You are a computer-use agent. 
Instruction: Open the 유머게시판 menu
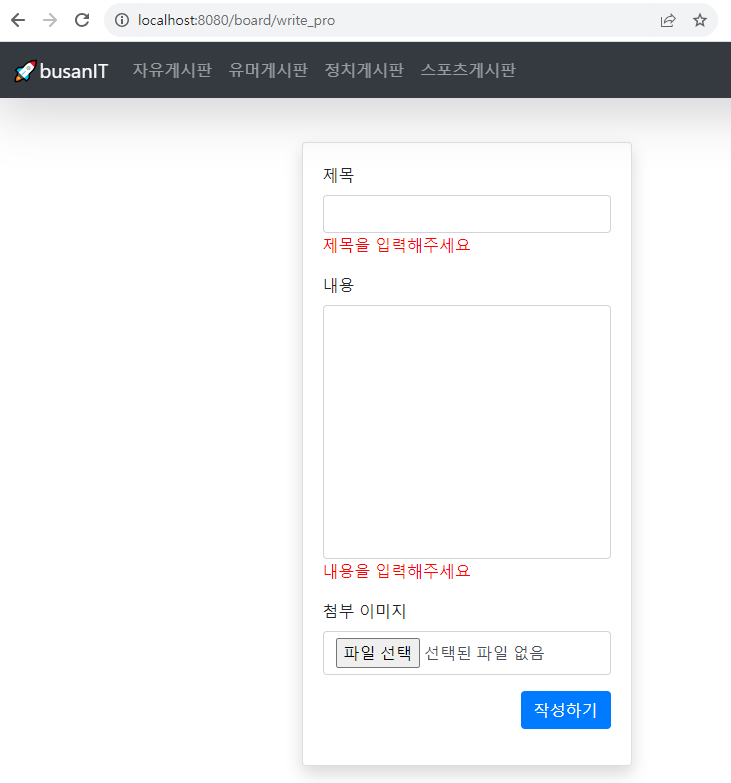268,70
